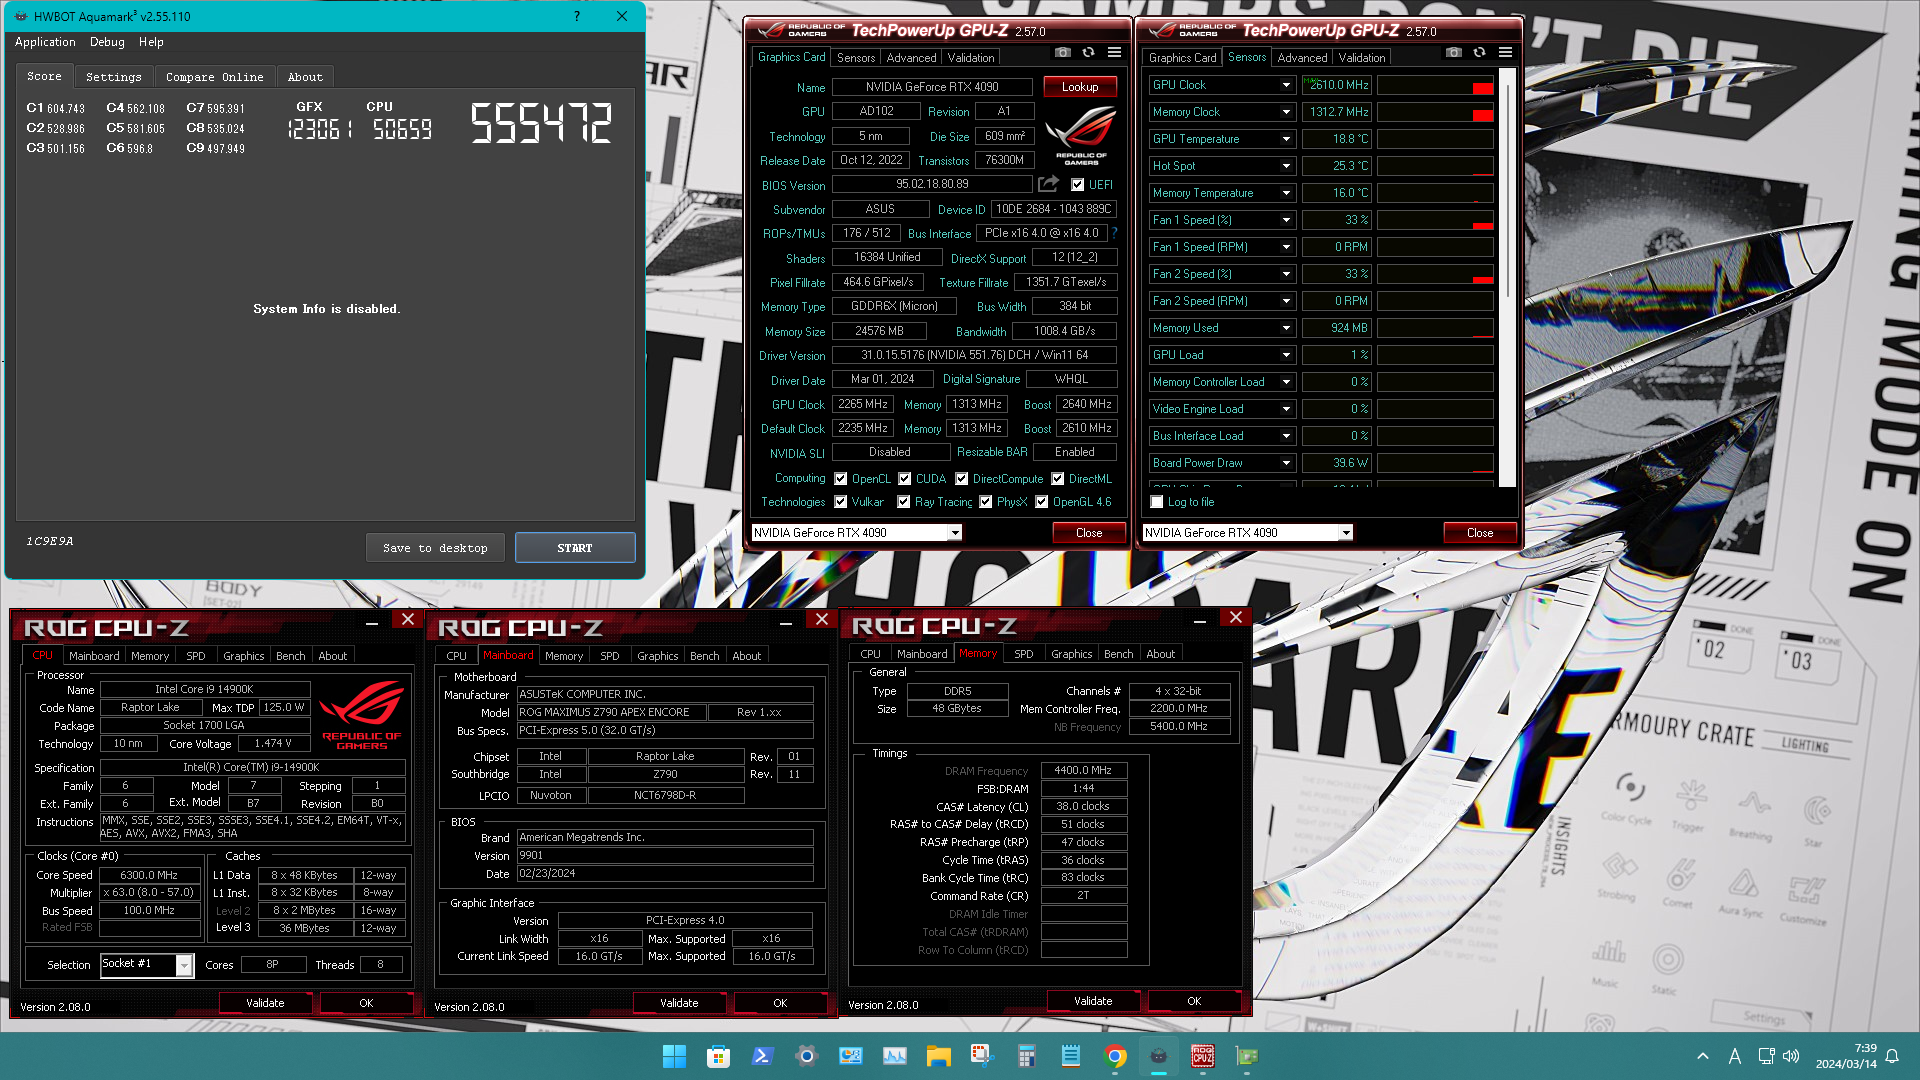Toggle the Vulkan checkbox
Image resolution: width=1920 pixels, height=1080 pixels.
(x=841, y=502)
